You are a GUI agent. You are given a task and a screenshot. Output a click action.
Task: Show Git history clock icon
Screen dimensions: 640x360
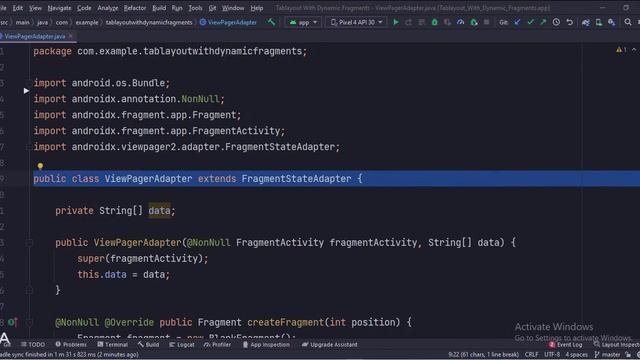pyautogui.click(x=556, y=22)
